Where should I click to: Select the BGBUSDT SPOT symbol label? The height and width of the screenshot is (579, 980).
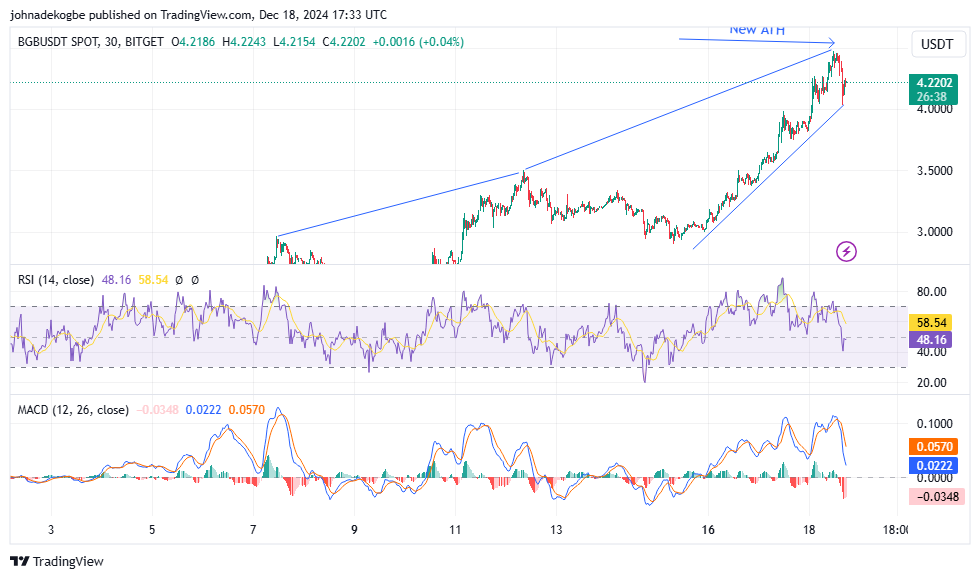(58, 42)
